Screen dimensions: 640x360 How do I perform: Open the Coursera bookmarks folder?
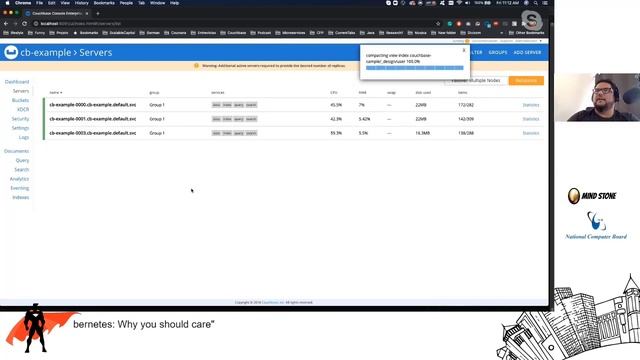(x=175, y=33)
